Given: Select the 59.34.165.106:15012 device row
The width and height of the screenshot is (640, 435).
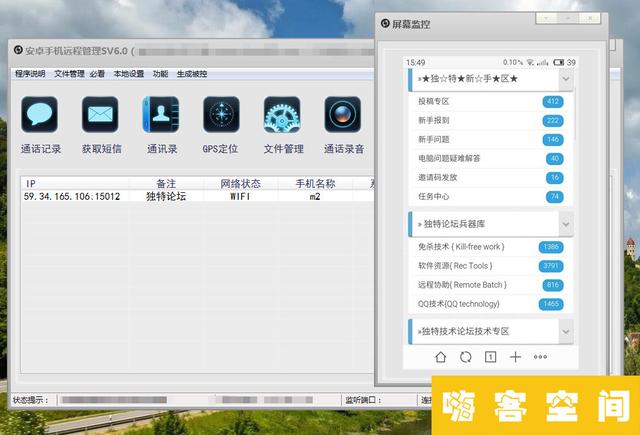Looking at the screenshot, I should (x=198, y=196).
